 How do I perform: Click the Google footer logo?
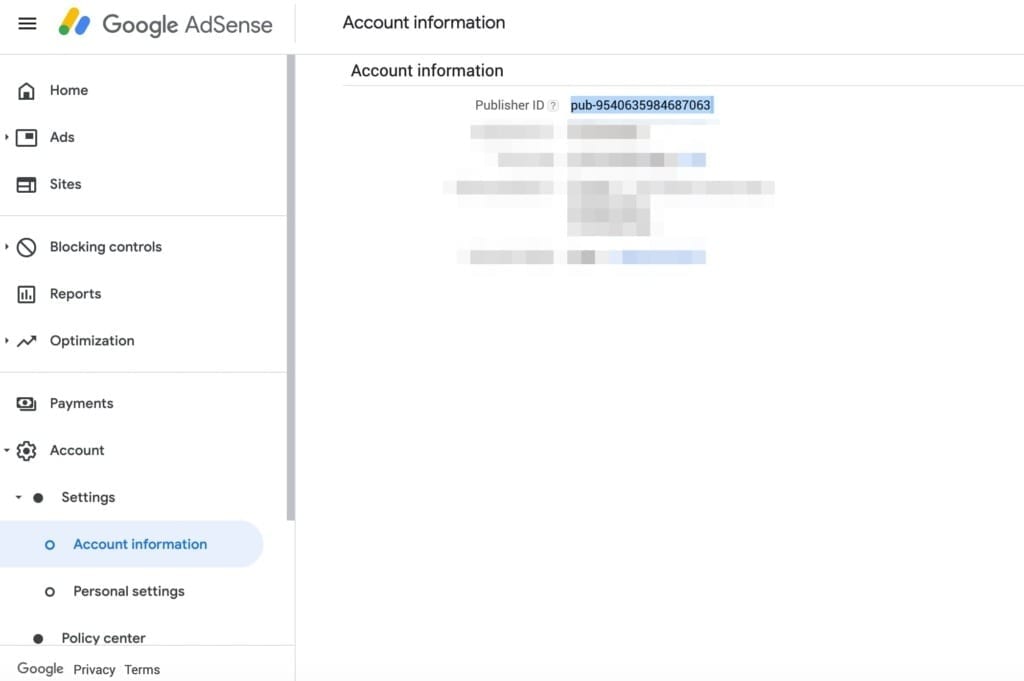[x=40, y=669]
